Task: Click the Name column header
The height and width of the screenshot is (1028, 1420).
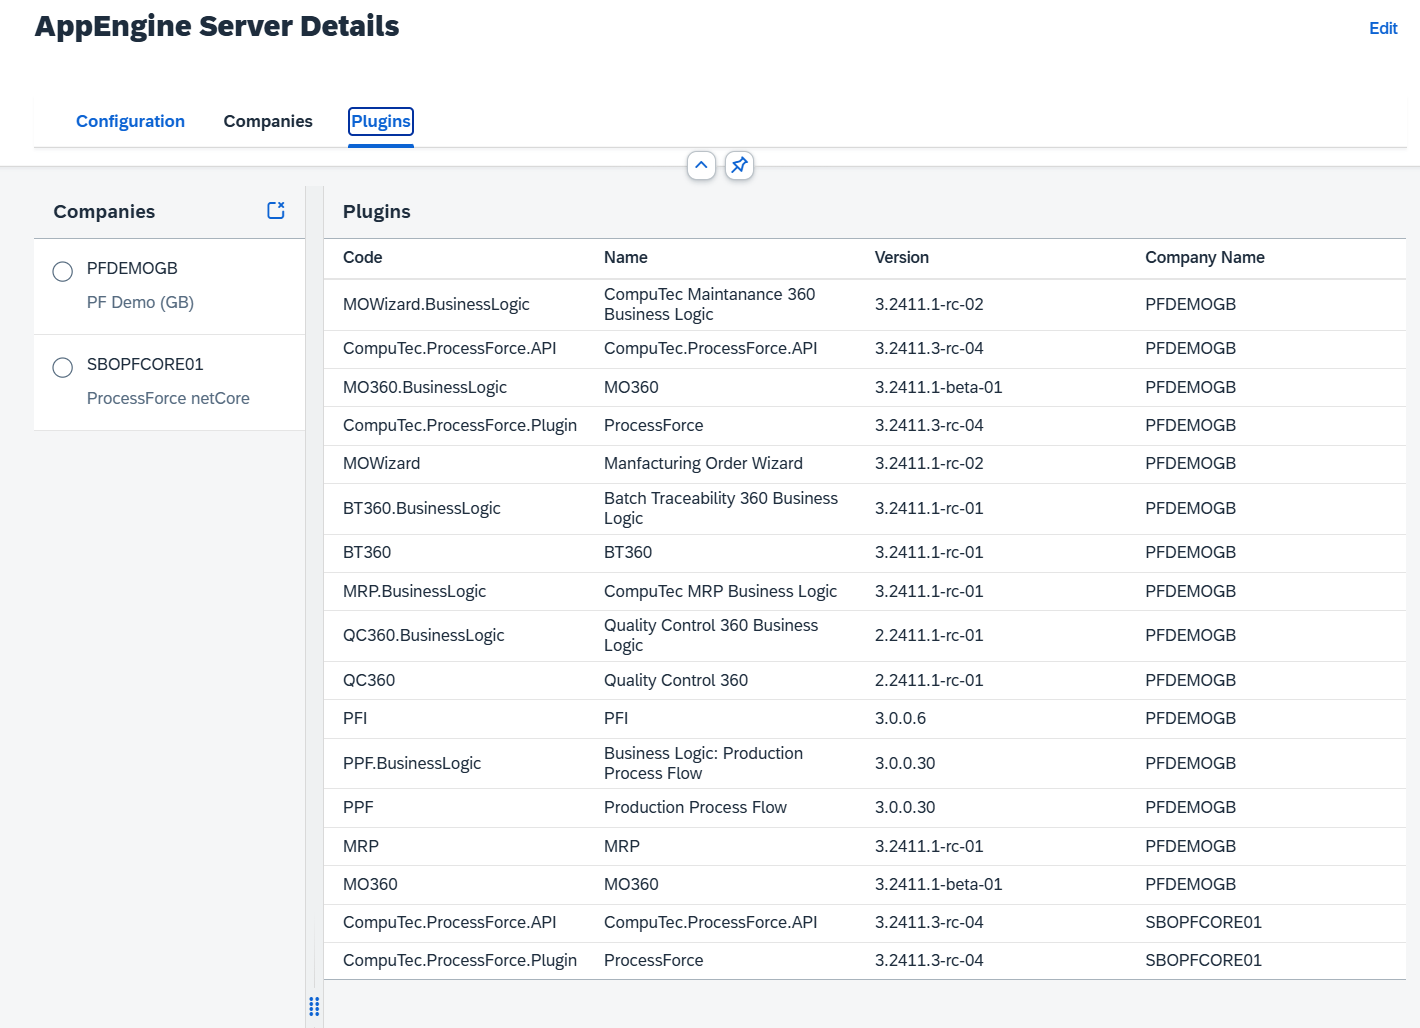Action: [x=626, y=257]
